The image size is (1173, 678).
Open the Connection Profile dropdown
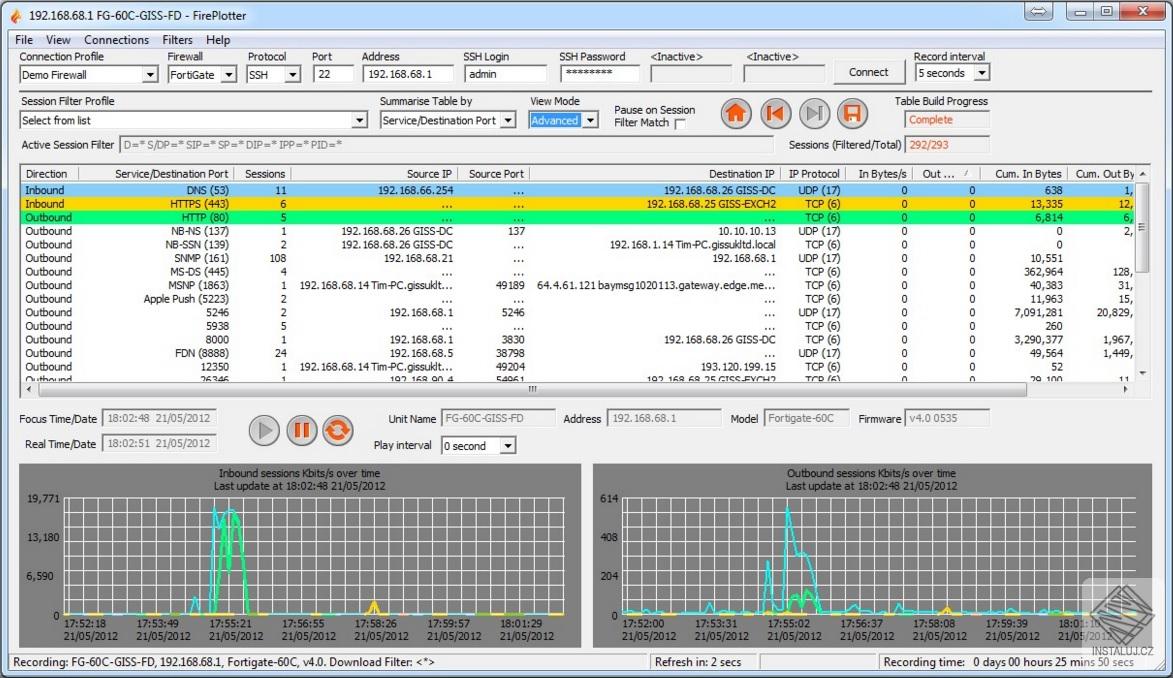coord(150,75)
